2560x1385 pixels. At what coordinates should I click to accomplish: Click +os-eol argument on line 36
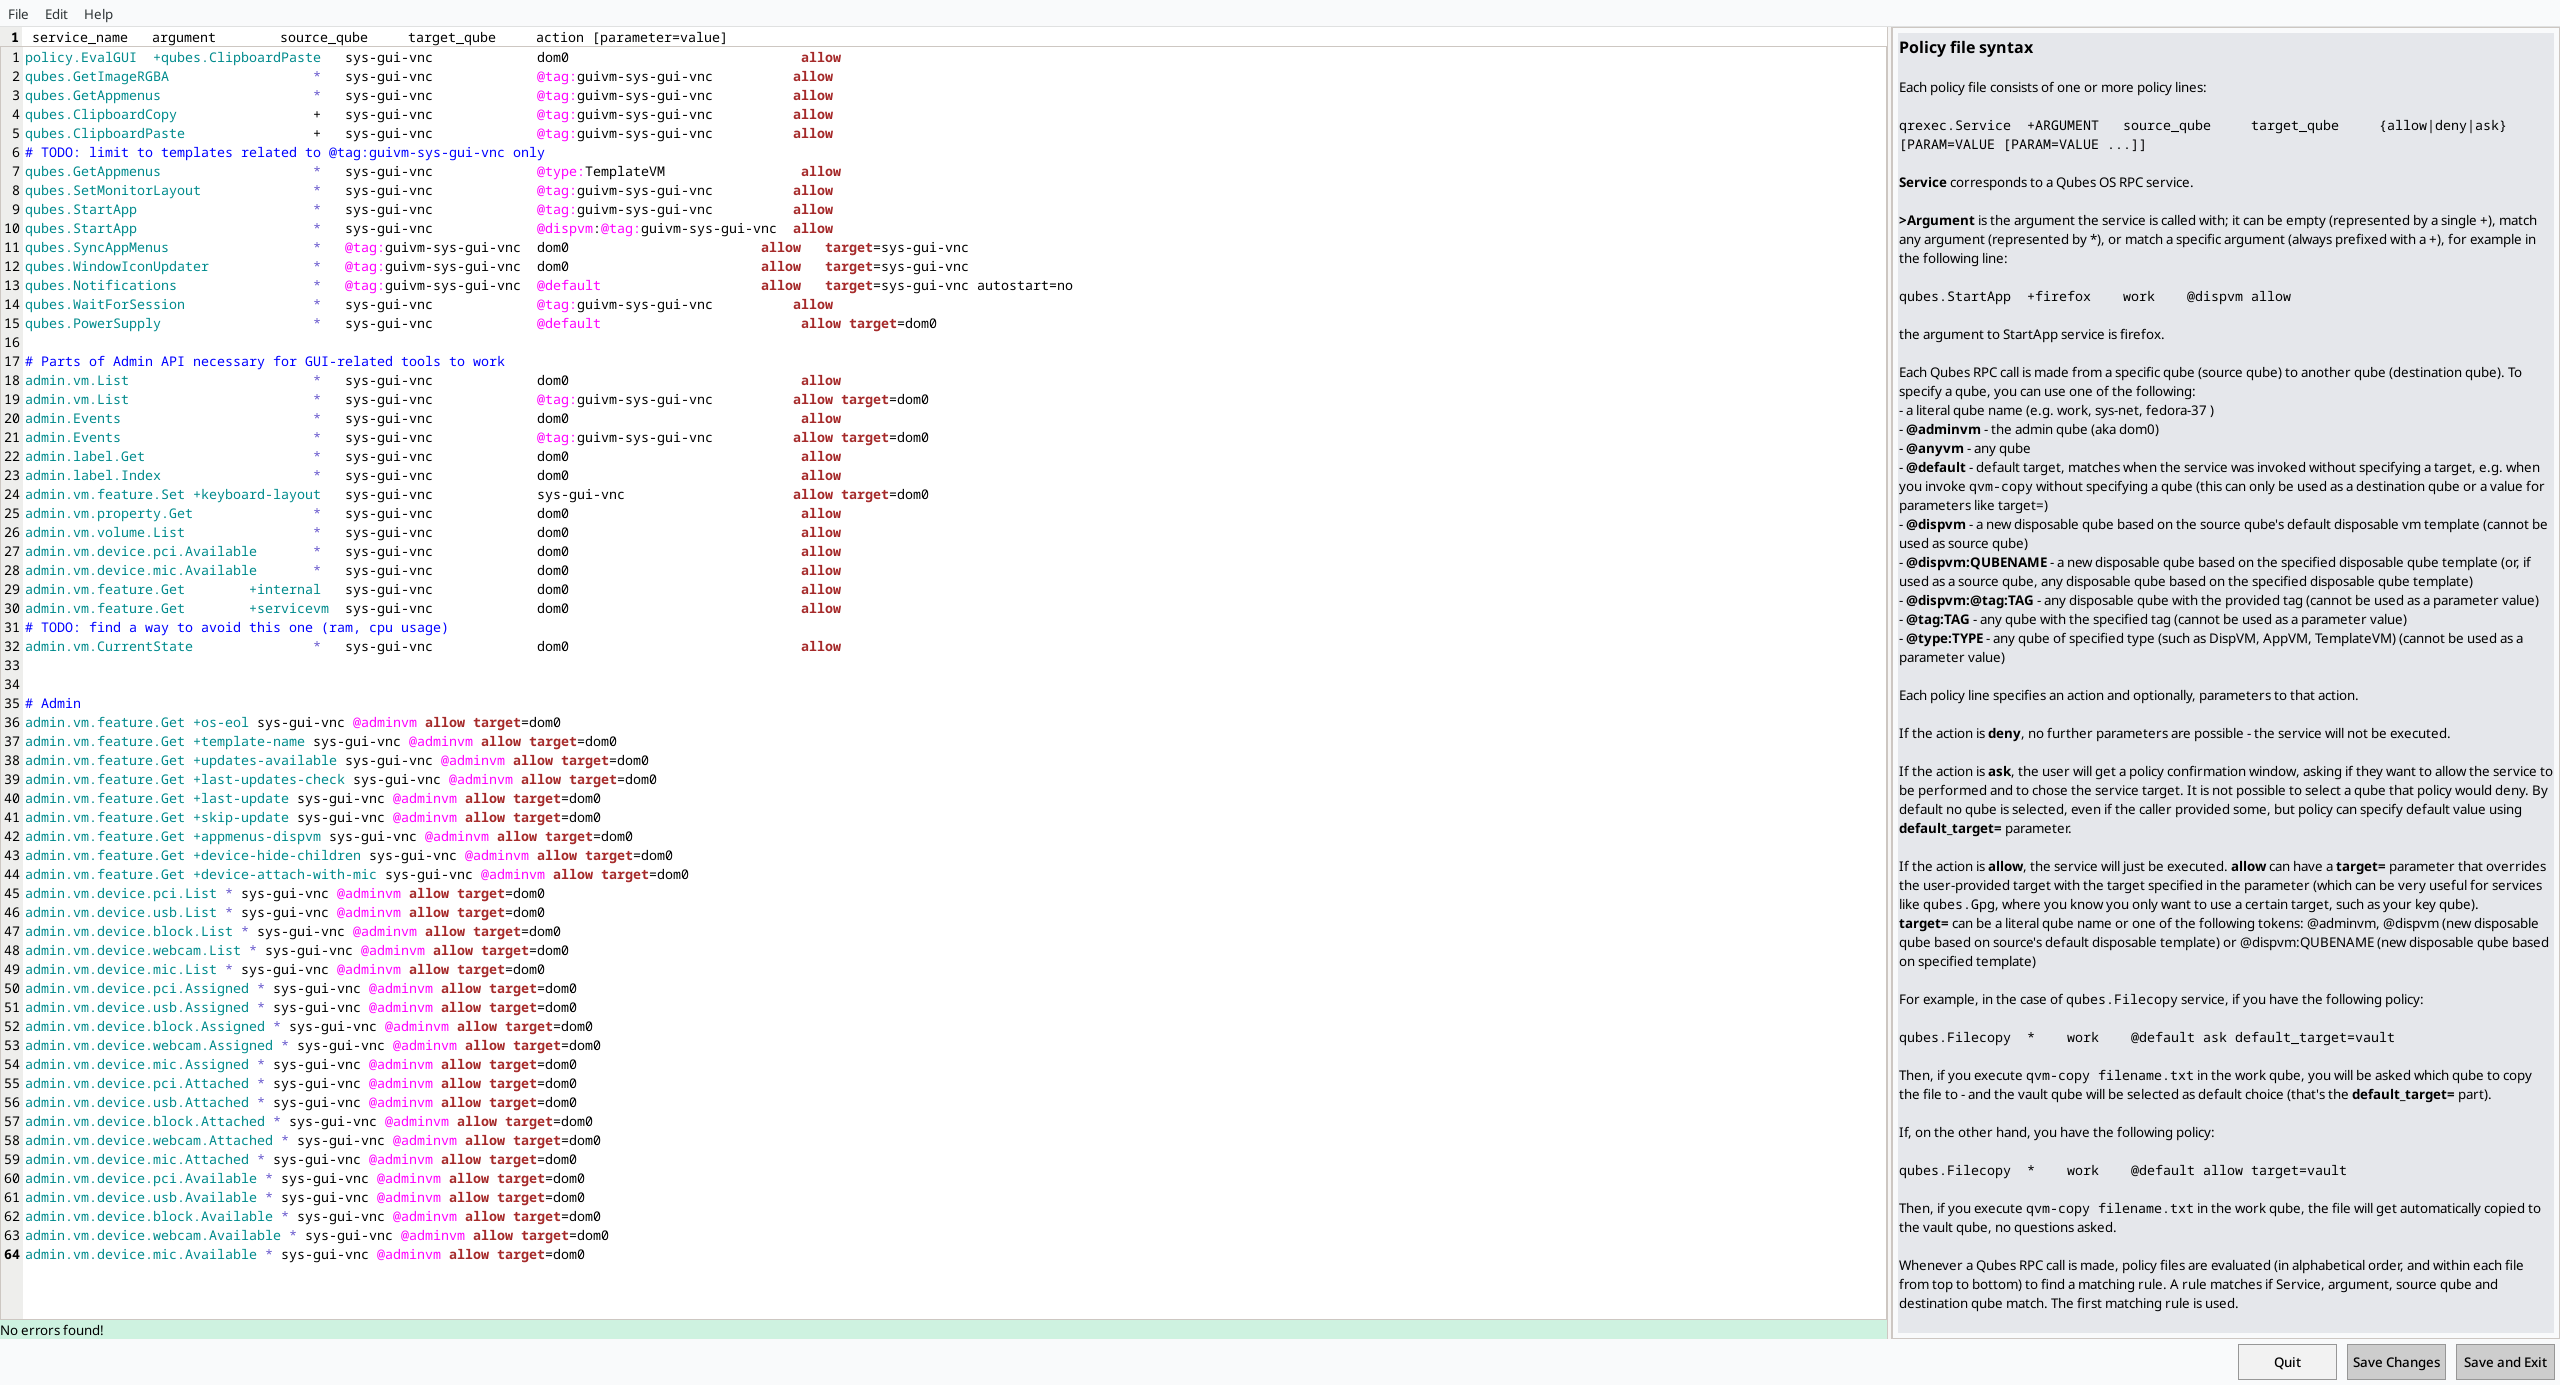click(220, 723)
